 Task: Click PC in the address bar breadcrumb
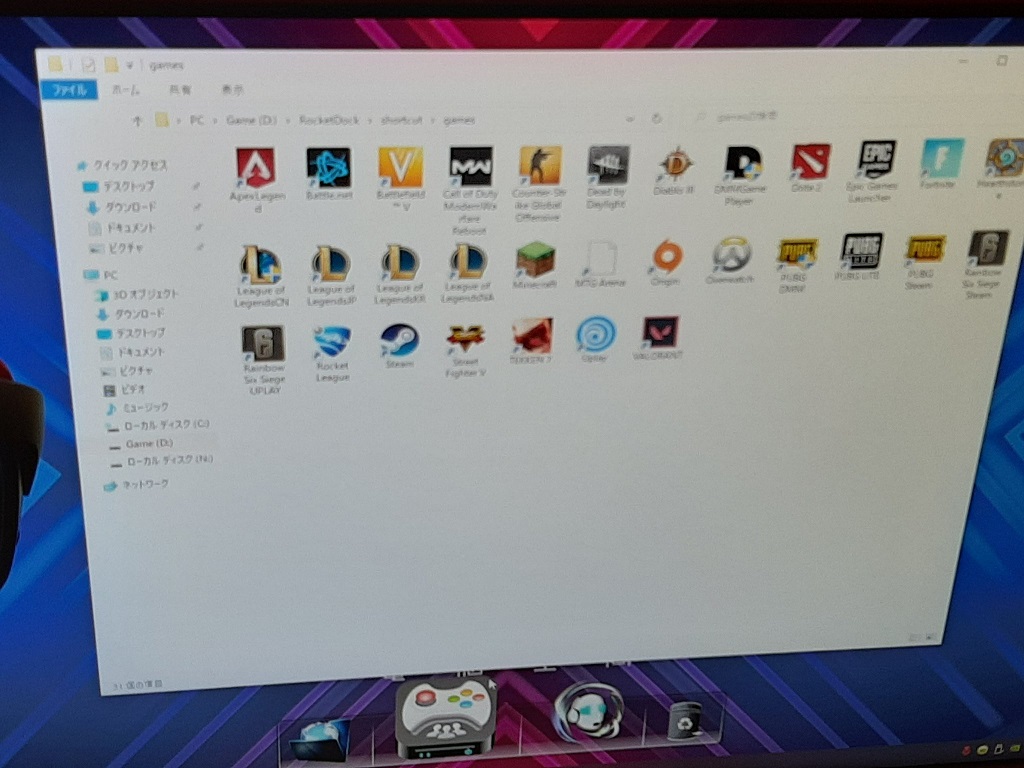(197, 120)
